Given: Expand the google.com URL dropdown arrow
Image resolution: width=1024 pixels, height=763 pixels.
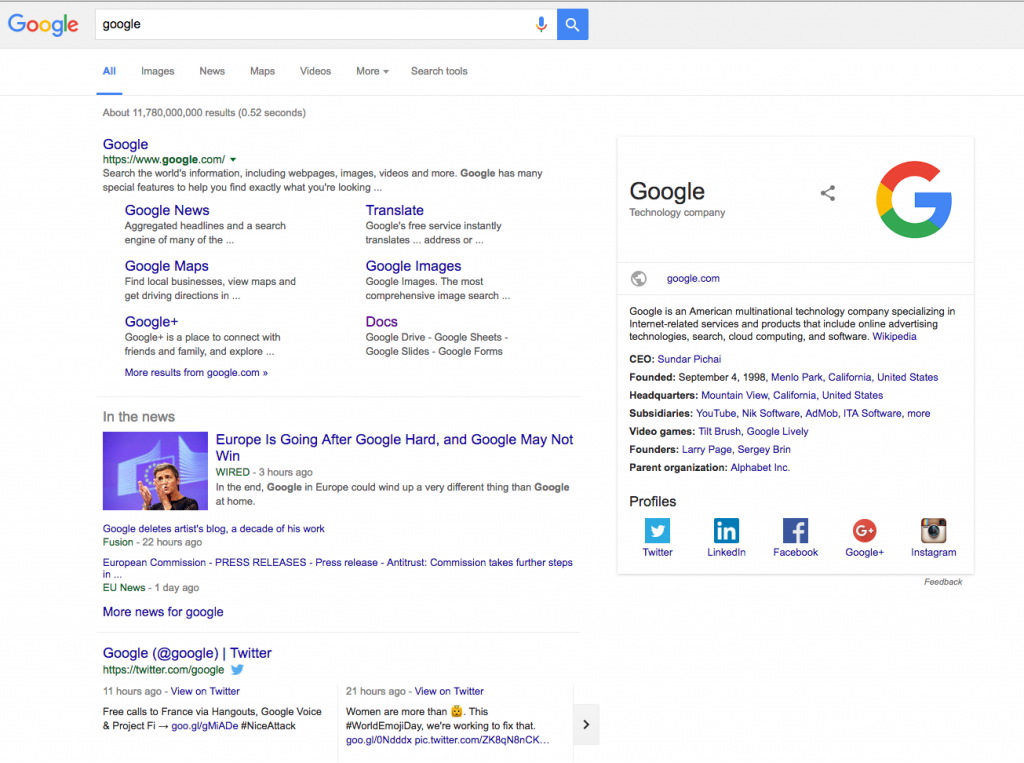Looking at the screenshot, I should (x=233, y=159).
